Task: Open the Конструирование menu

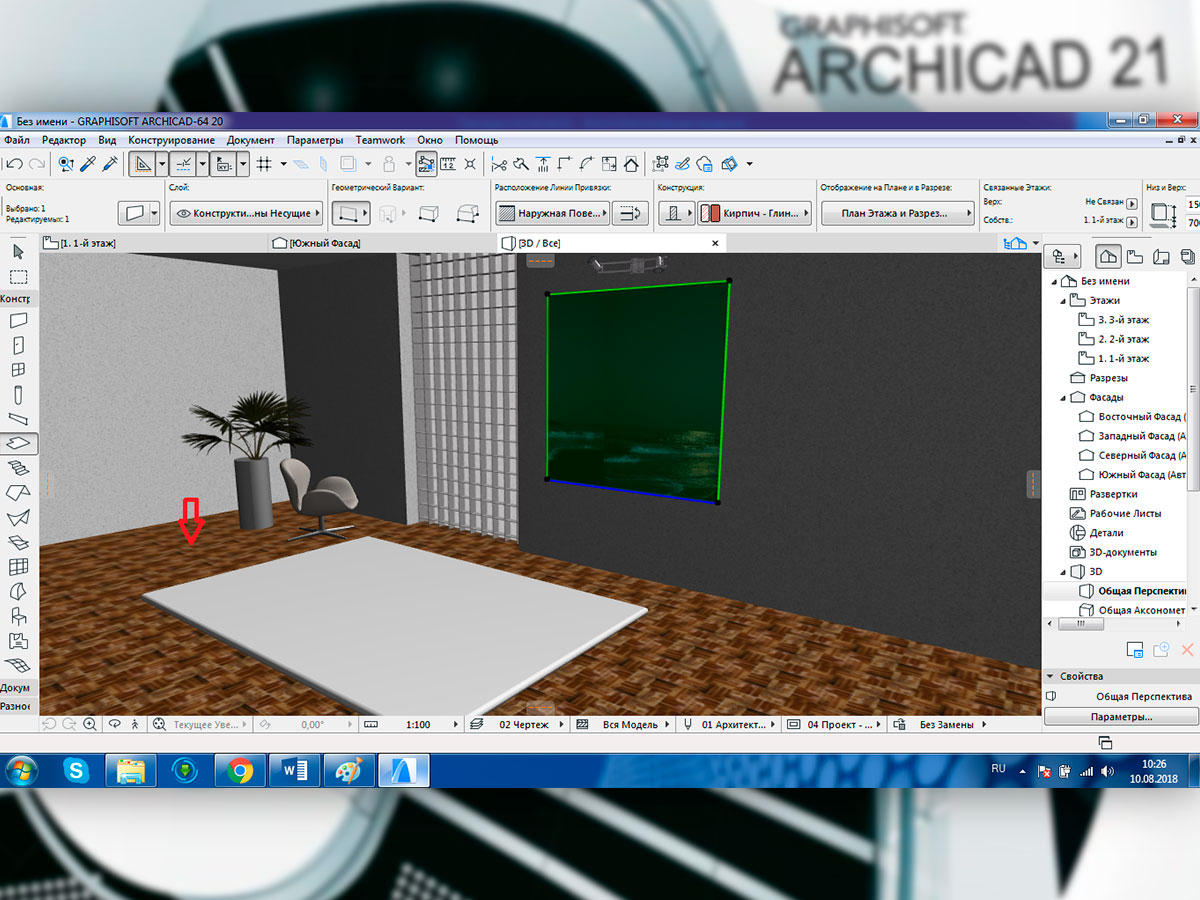Action: click(x=171, y=140)
